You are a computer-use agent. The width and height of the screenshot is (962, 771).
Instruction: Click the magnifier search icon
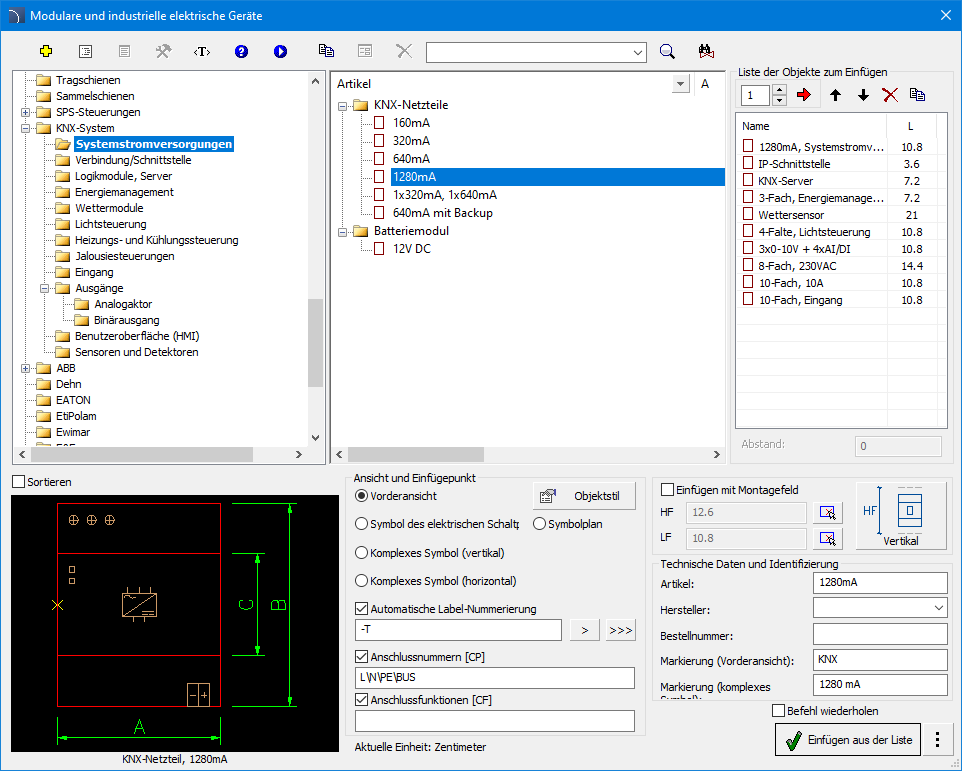[x=668, y=52]
